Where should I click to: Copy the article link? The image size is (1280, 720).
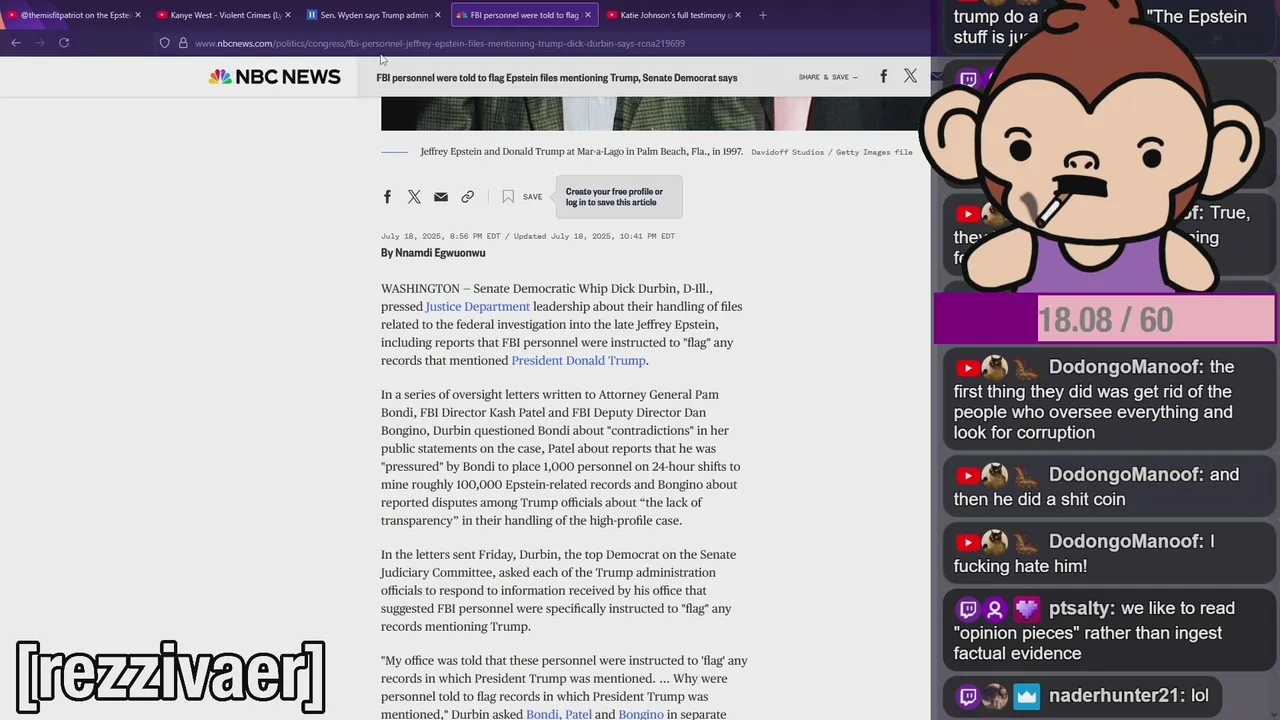click(x=467, y=197)
